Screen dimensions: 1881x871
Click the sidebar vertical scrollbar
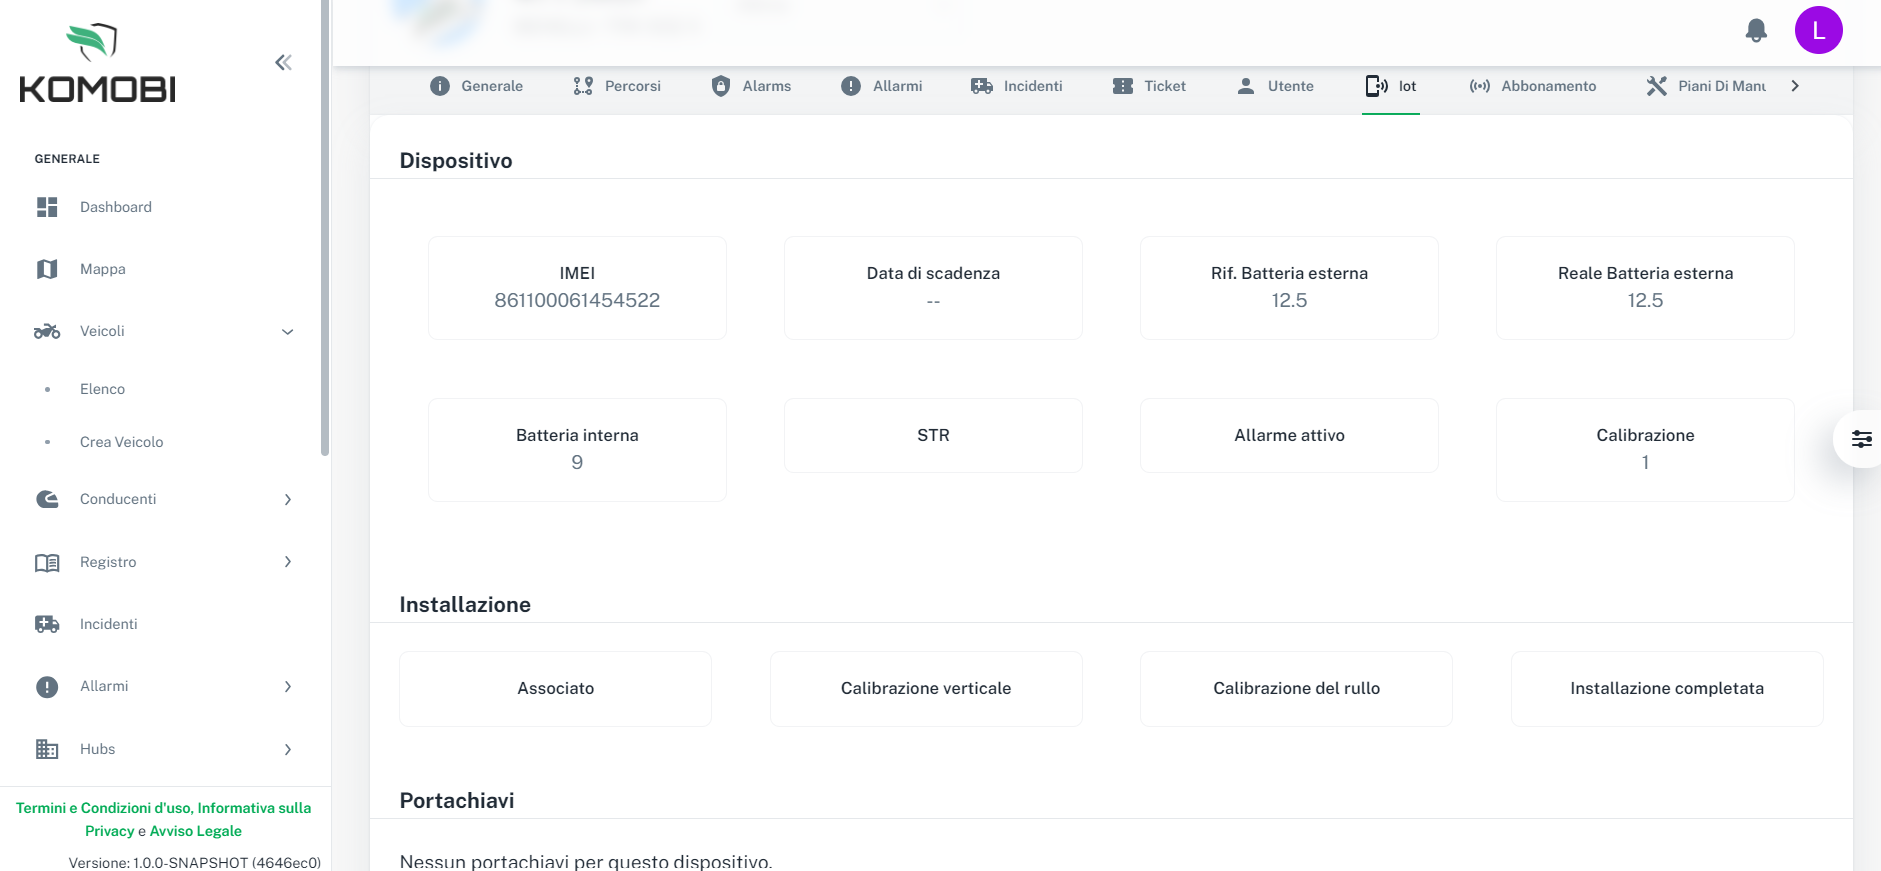coord(325,230)
